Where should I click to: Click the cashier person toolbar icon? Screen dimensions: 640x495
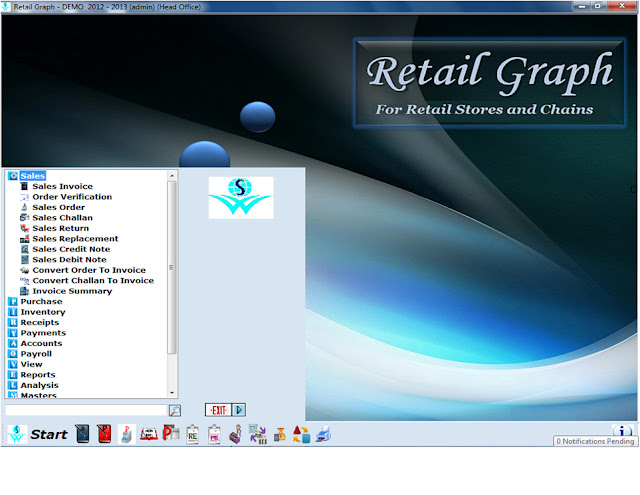236,434
